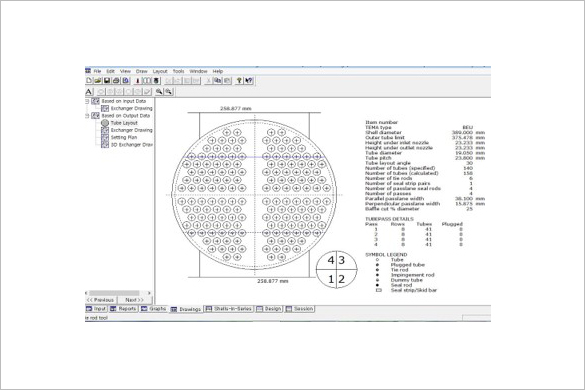The height and width of the screenshot is (390, 585).
Task: Click the SYMBOL LEGEND heading
Action: [x=386, y=255]
